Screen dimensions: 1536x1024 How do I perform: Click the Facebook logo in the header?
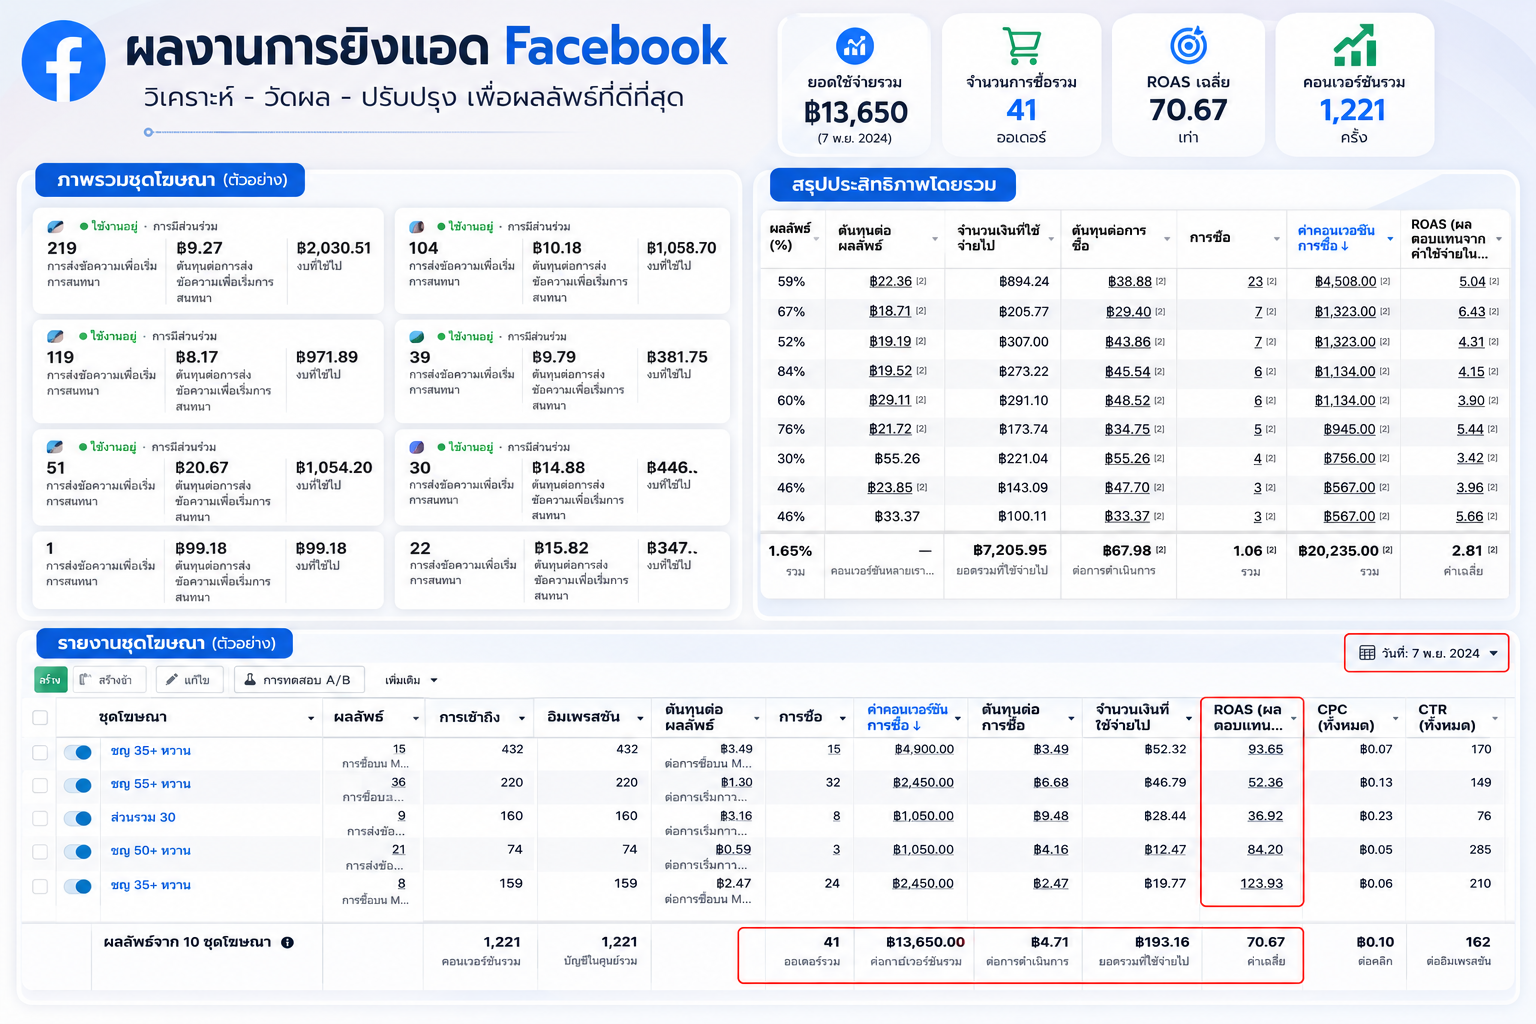[x=63, y=61]
